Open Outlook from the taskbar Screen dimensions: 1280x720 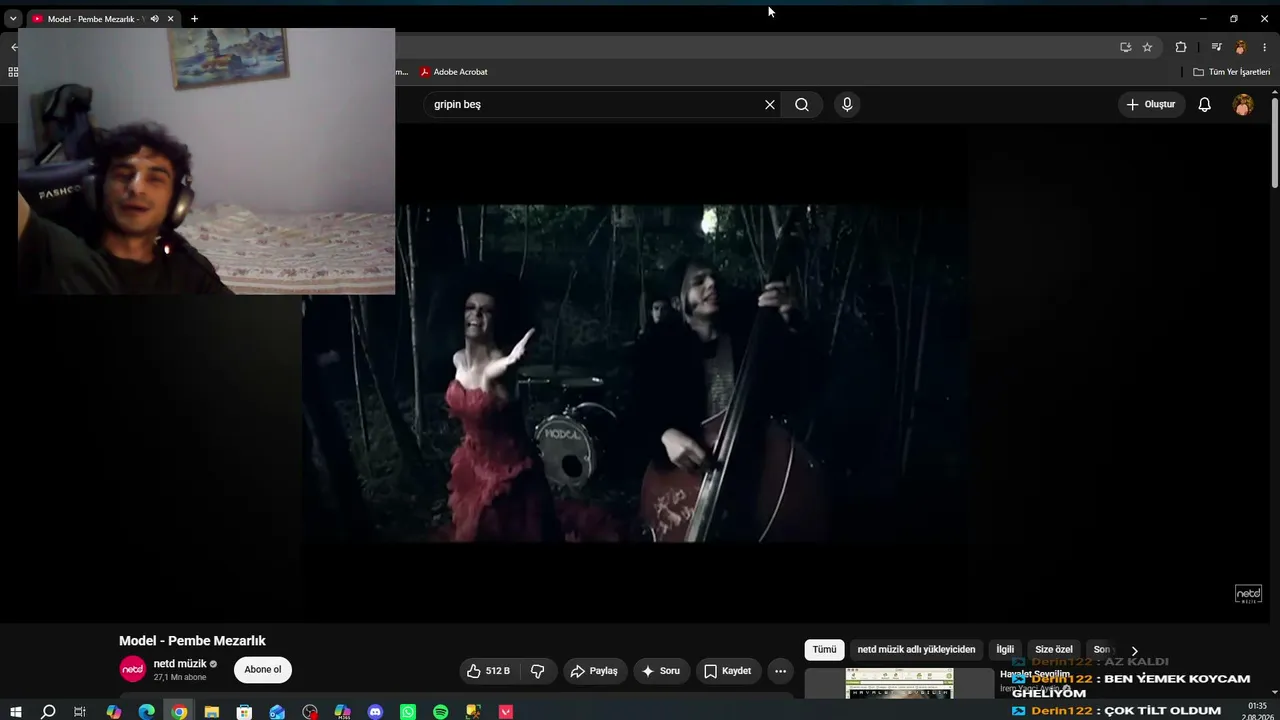[x=277, y=712]
